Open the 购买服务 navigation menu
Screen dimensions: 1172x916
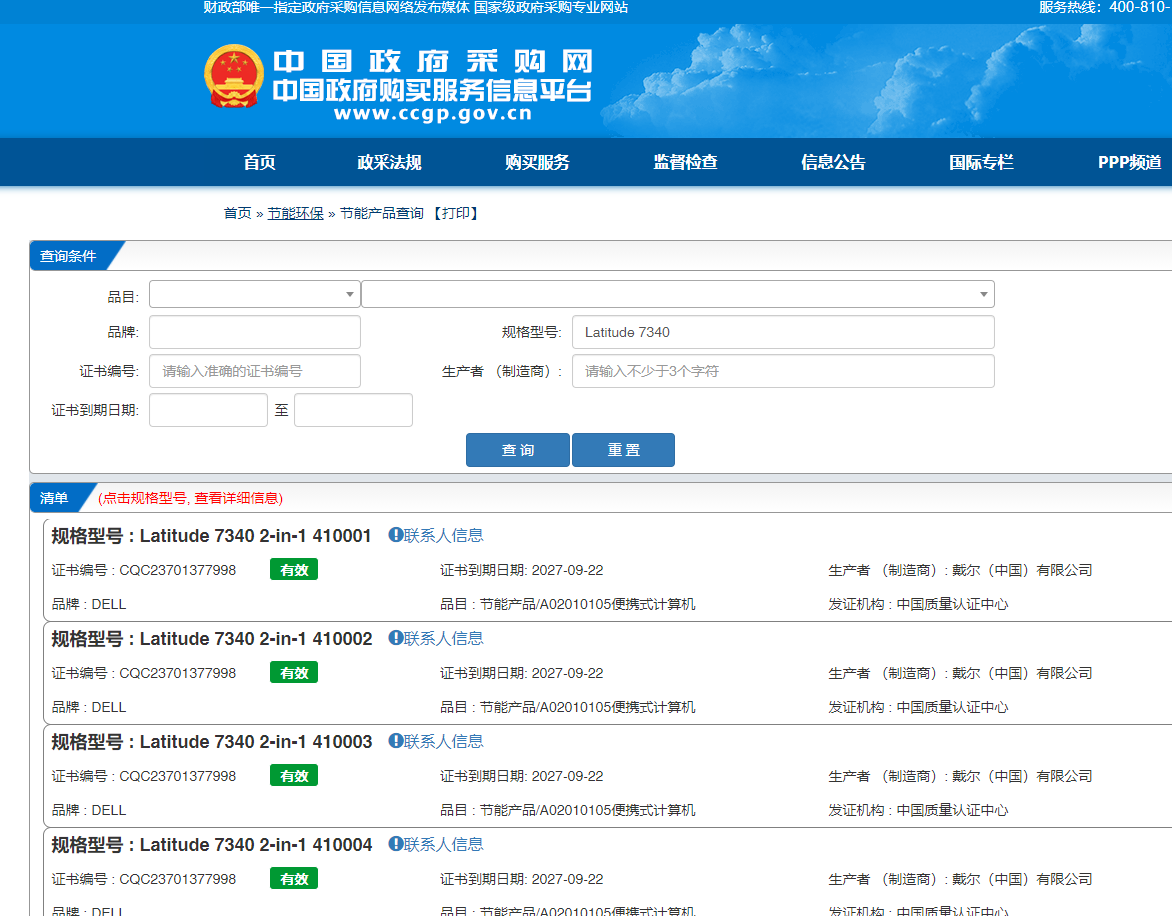pyautogui.click(x=537, y=162)
